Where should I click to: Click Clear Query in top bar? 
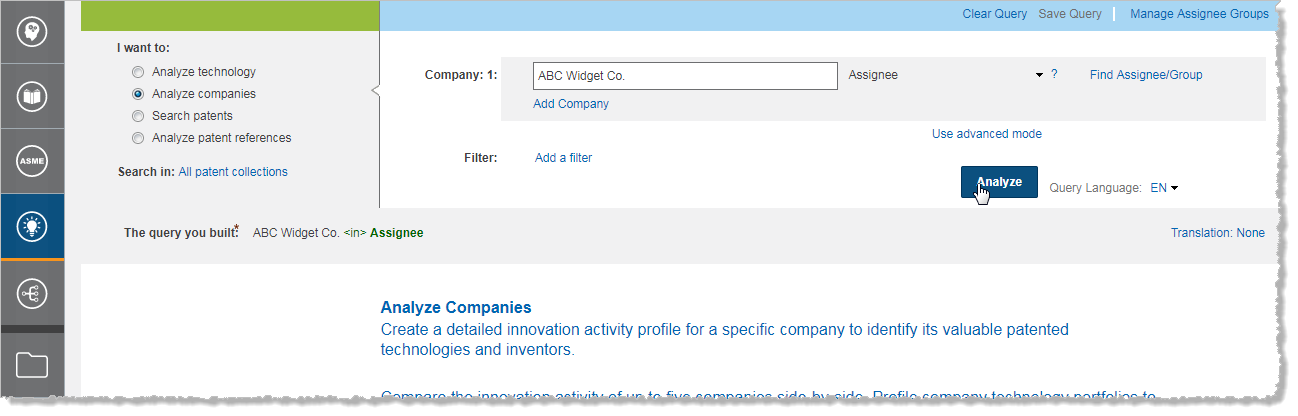pyautogui.click(x=994, y=14)
